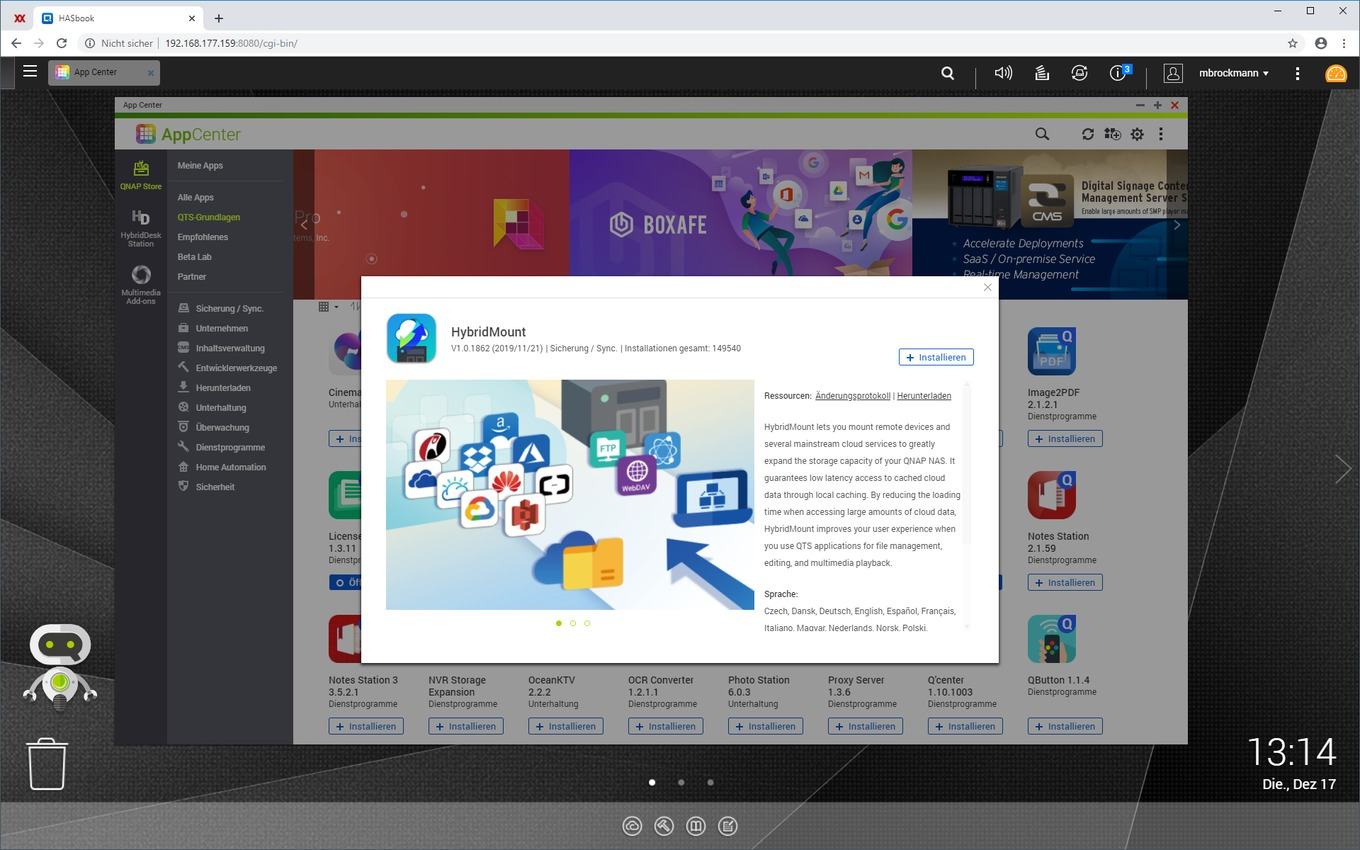Switch to first desktop page dot
This screenshot has height=850, width=1360.
click(x=652, y=783)
